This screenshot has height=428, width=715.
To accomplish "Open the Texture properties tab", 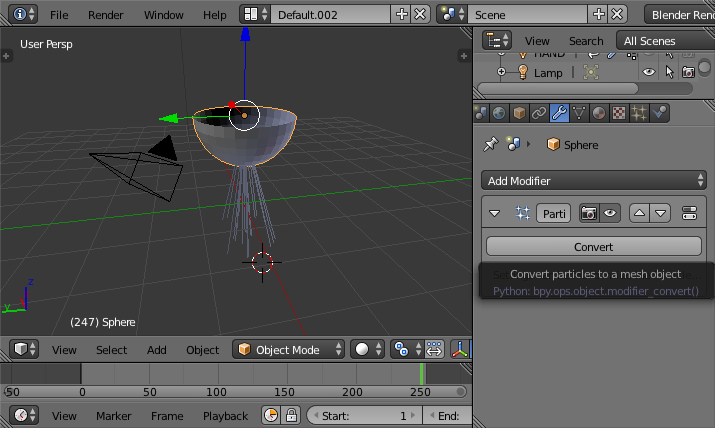I will (619, 113).
